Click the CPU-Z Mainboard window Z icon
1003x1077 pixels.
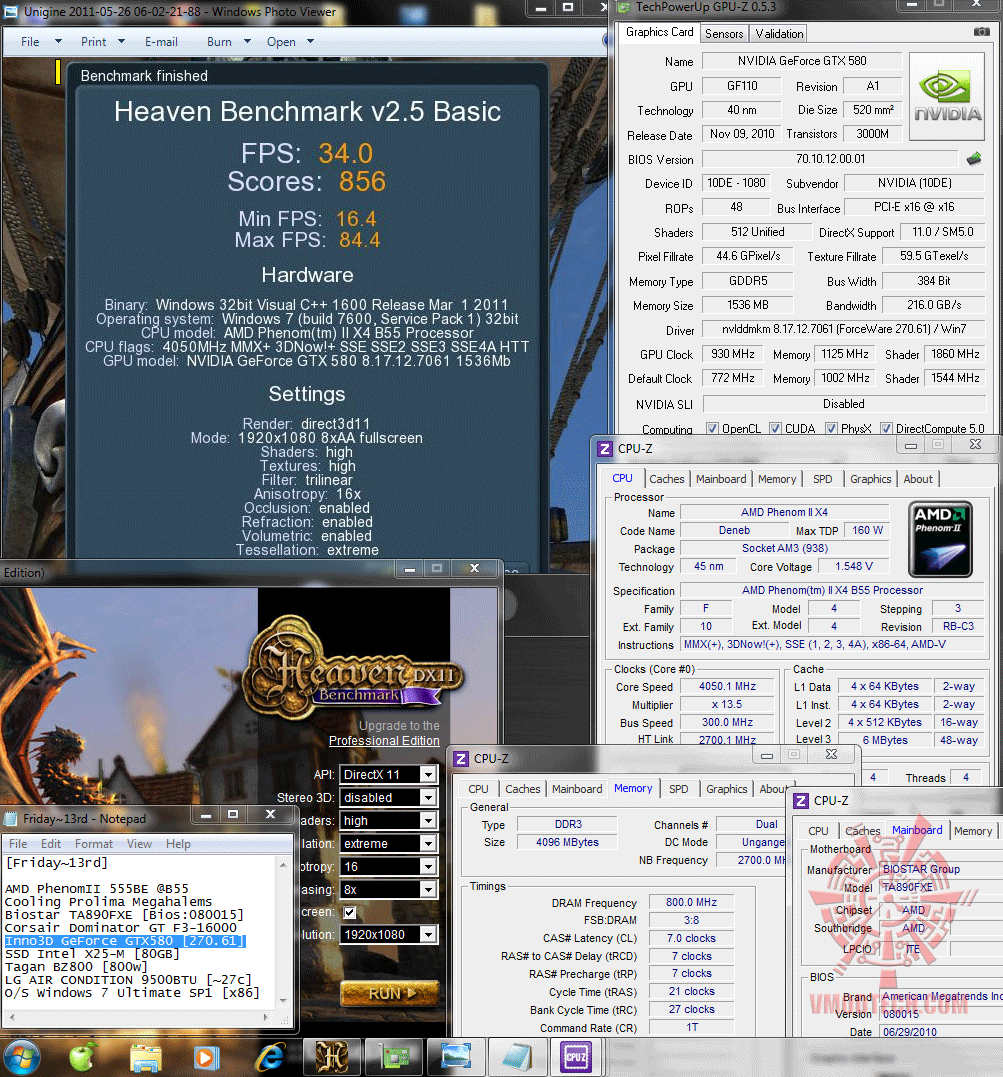click(801, 801)
